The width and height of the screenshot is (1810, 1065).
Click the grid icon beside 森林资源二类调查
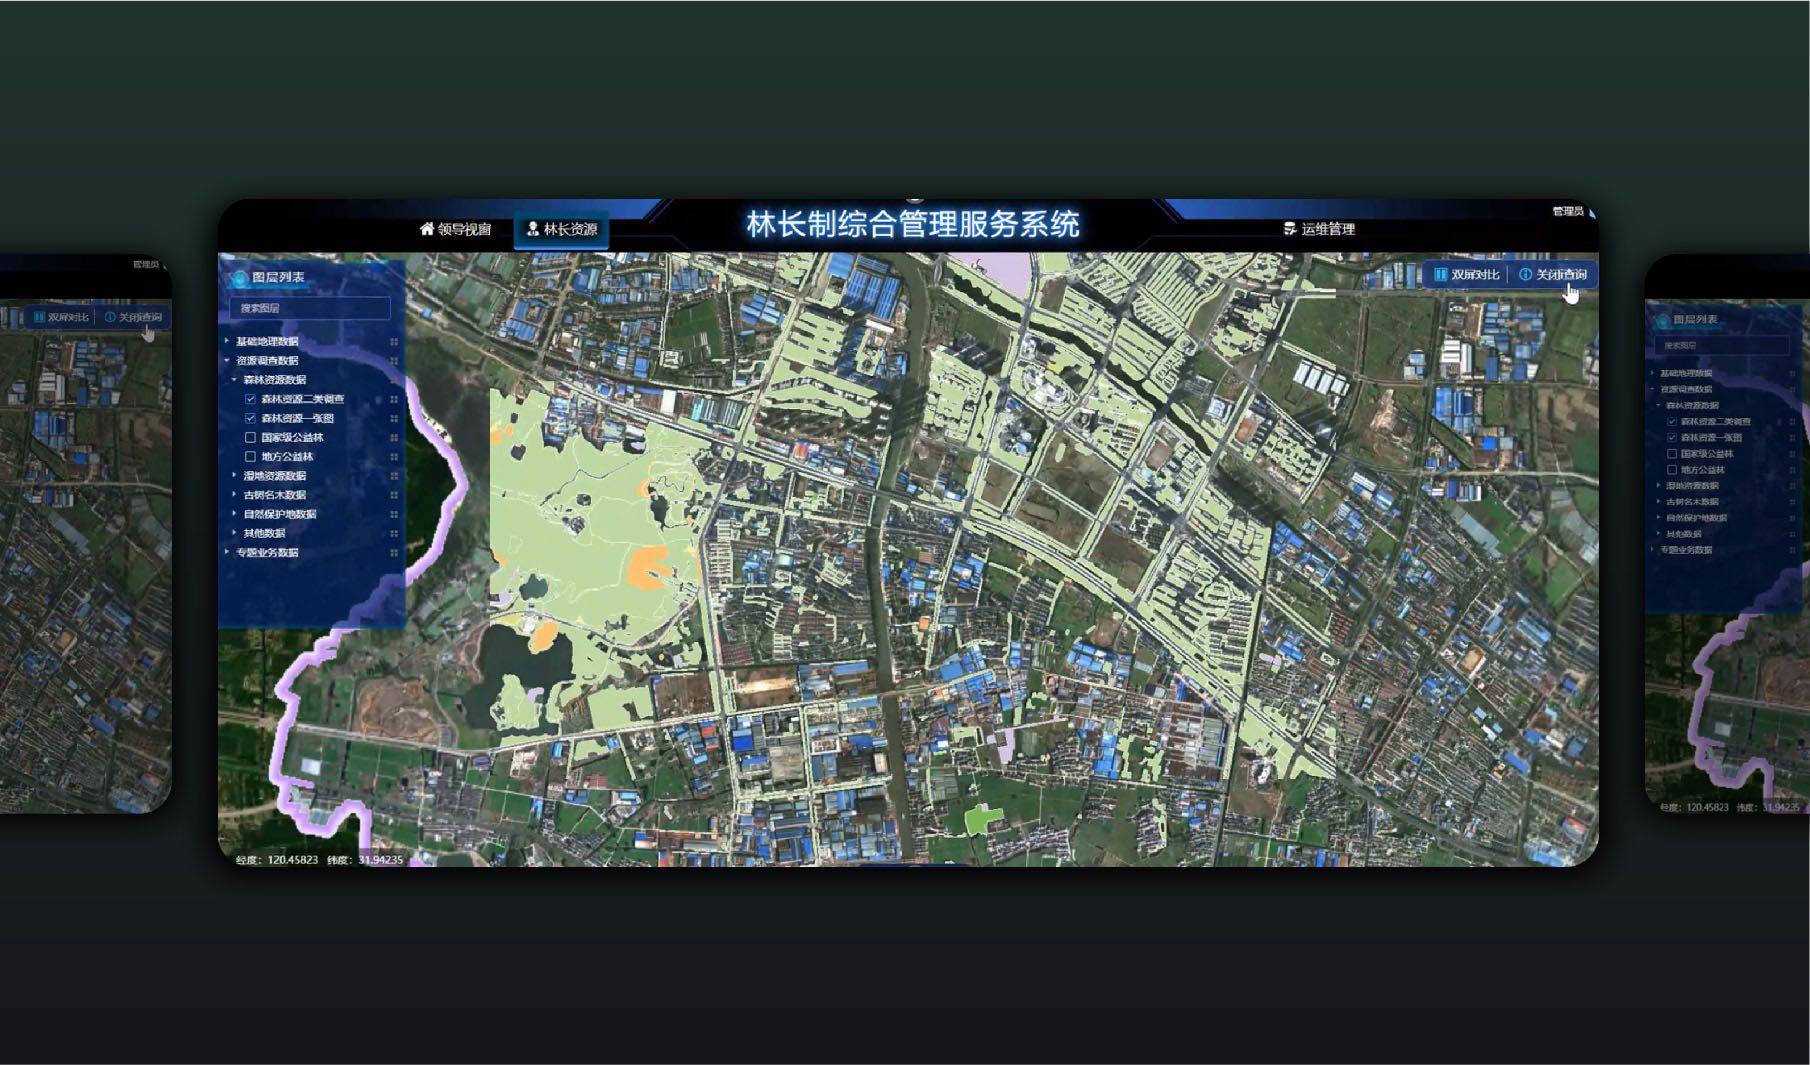394,399
